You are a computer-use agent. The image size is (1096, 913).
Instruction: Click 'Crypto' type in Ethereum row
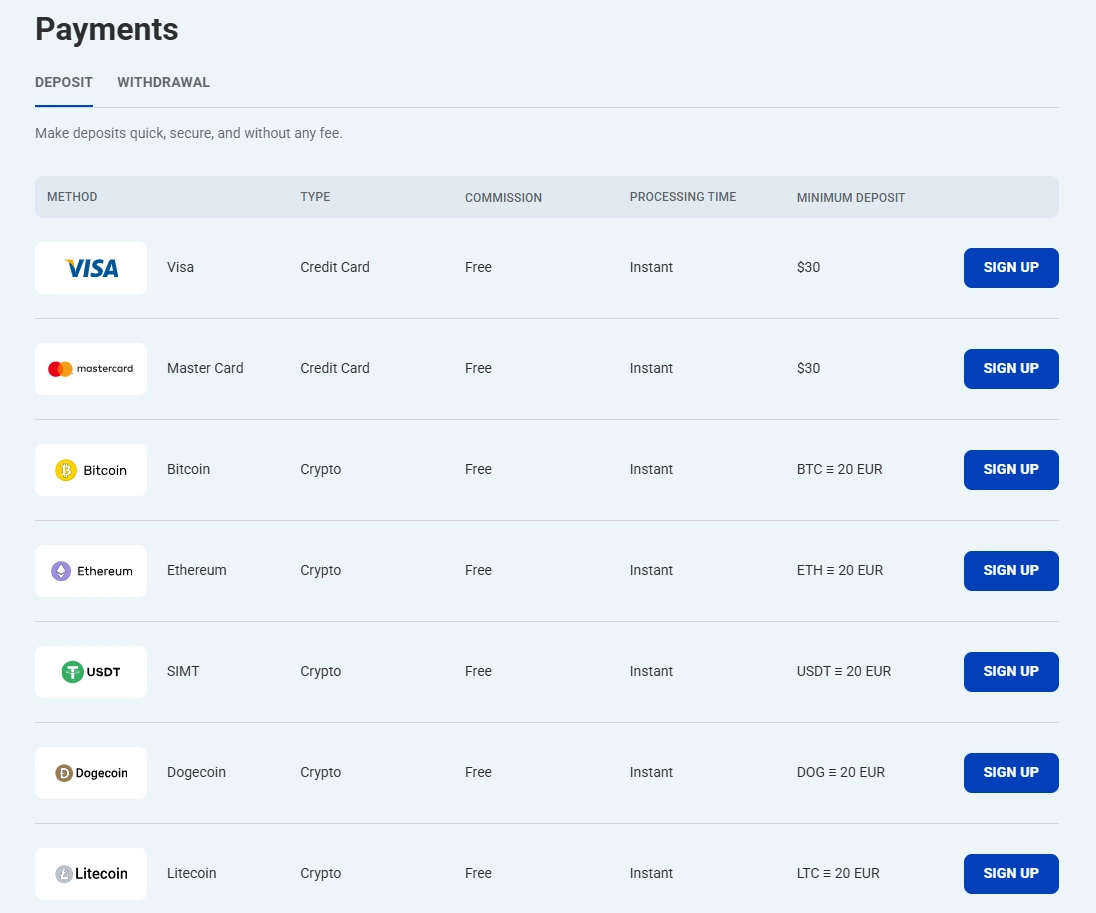click(321, 570)
